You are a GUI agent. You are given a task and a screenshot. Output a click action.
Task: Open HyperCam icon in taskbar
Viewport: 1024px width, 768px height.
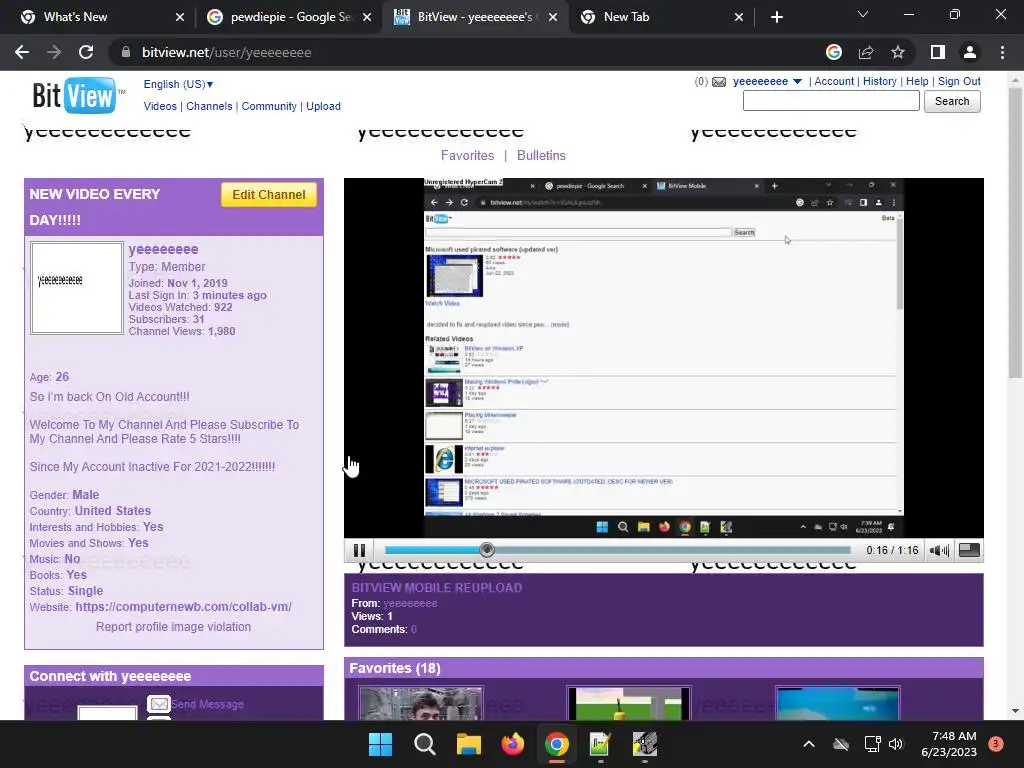pos(645,744)
